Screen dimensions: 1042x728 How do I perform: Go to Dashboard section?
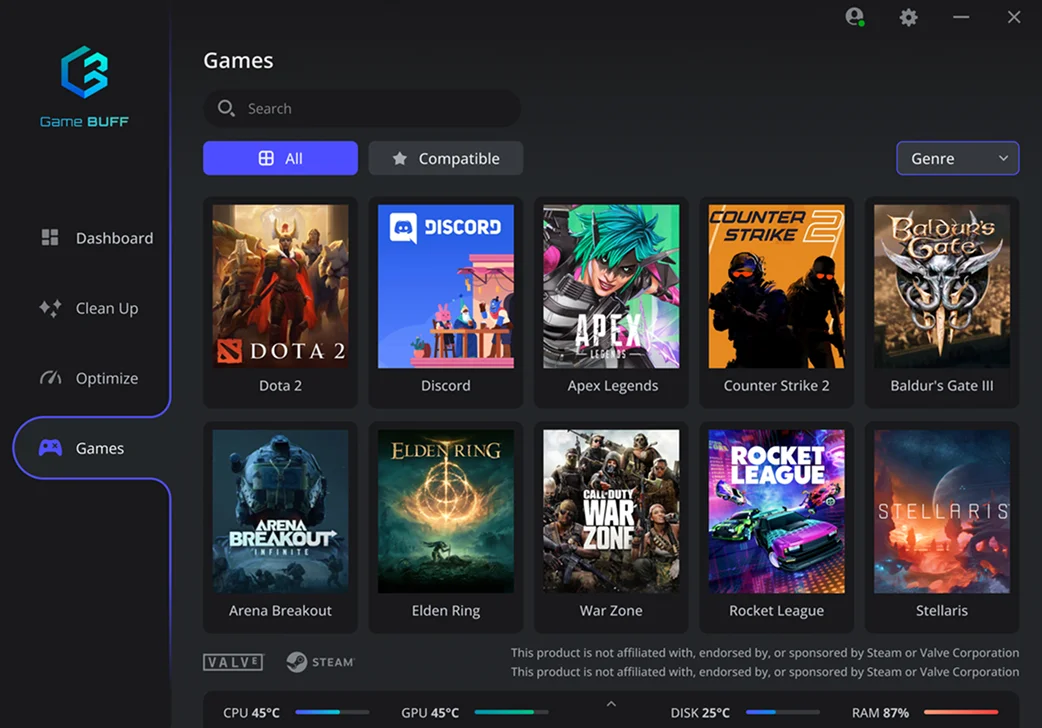[96, 238]
